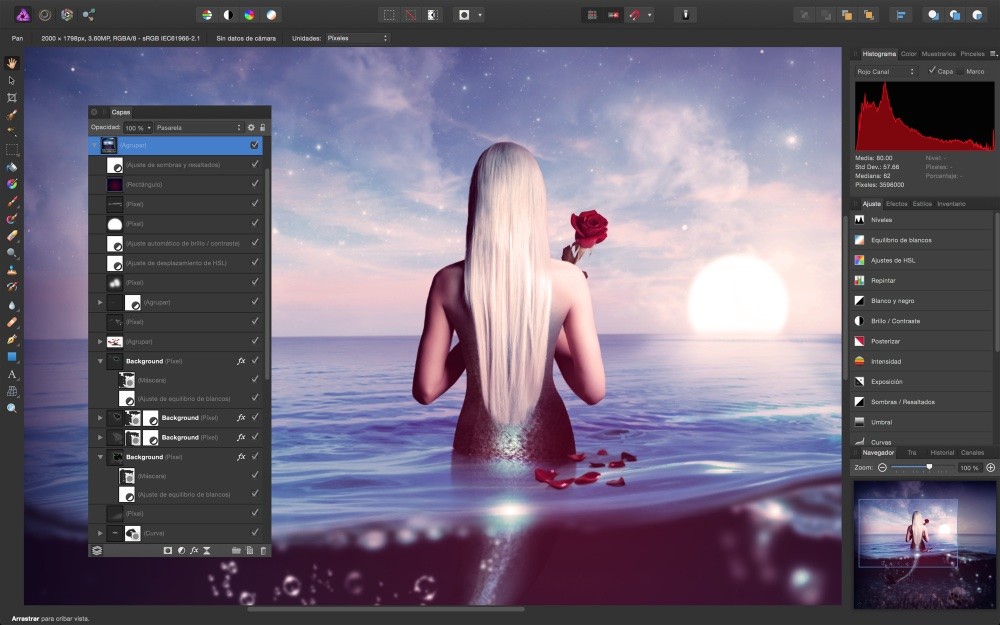
Task: Add a Brillo / Contraste adjustment
Action: pyautogui.click(x=923, y=321)
